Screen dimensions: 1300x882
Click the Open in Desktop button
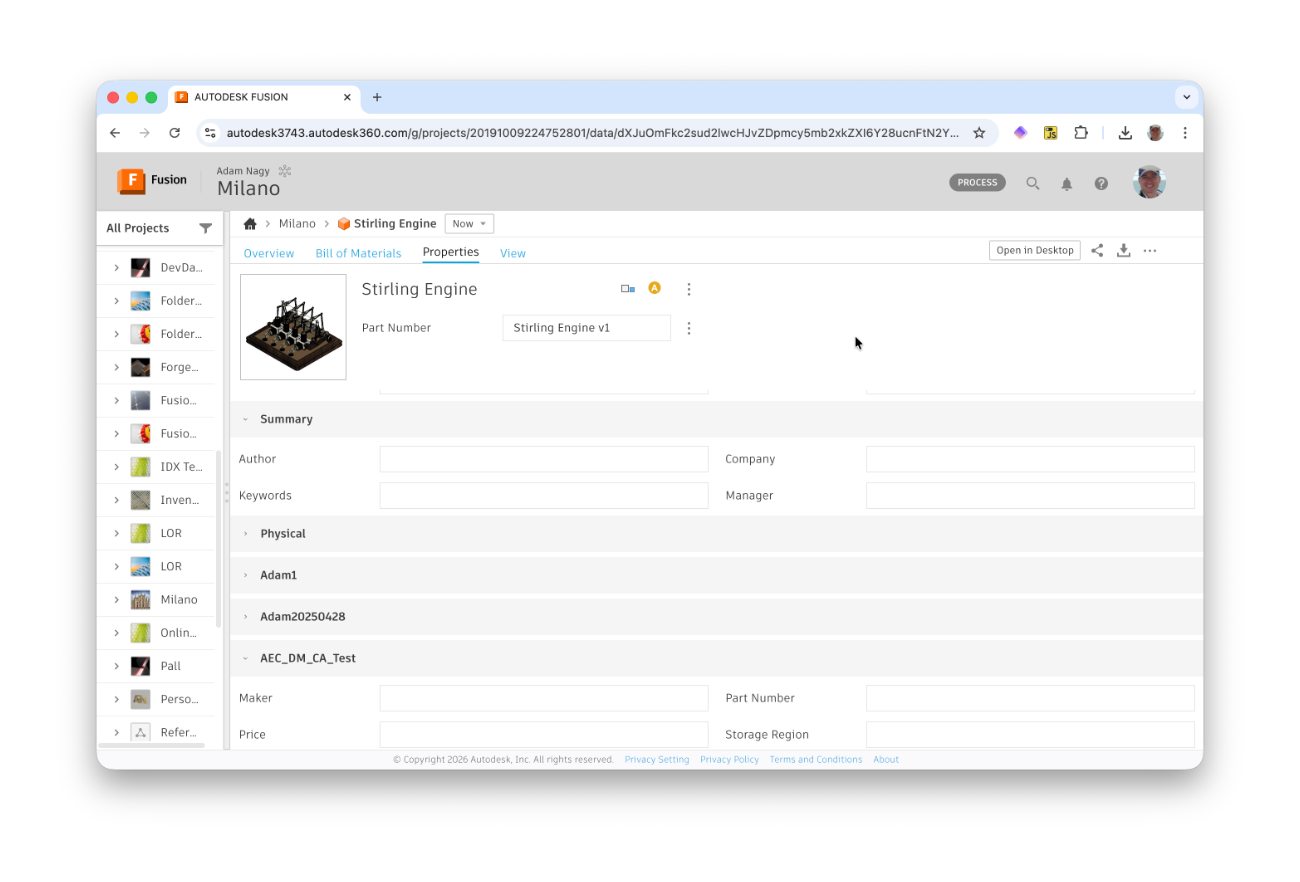(x=1034, y=251)
